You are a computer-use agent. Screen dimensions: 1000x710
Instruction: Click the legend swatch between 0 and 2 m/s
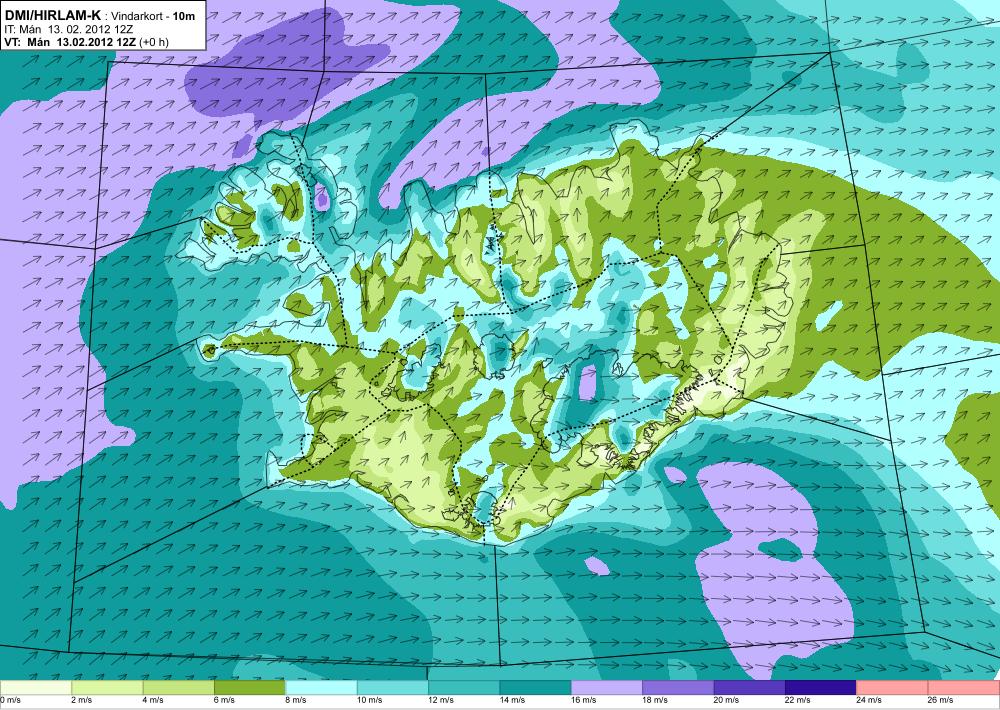click(x=36, y=688)
